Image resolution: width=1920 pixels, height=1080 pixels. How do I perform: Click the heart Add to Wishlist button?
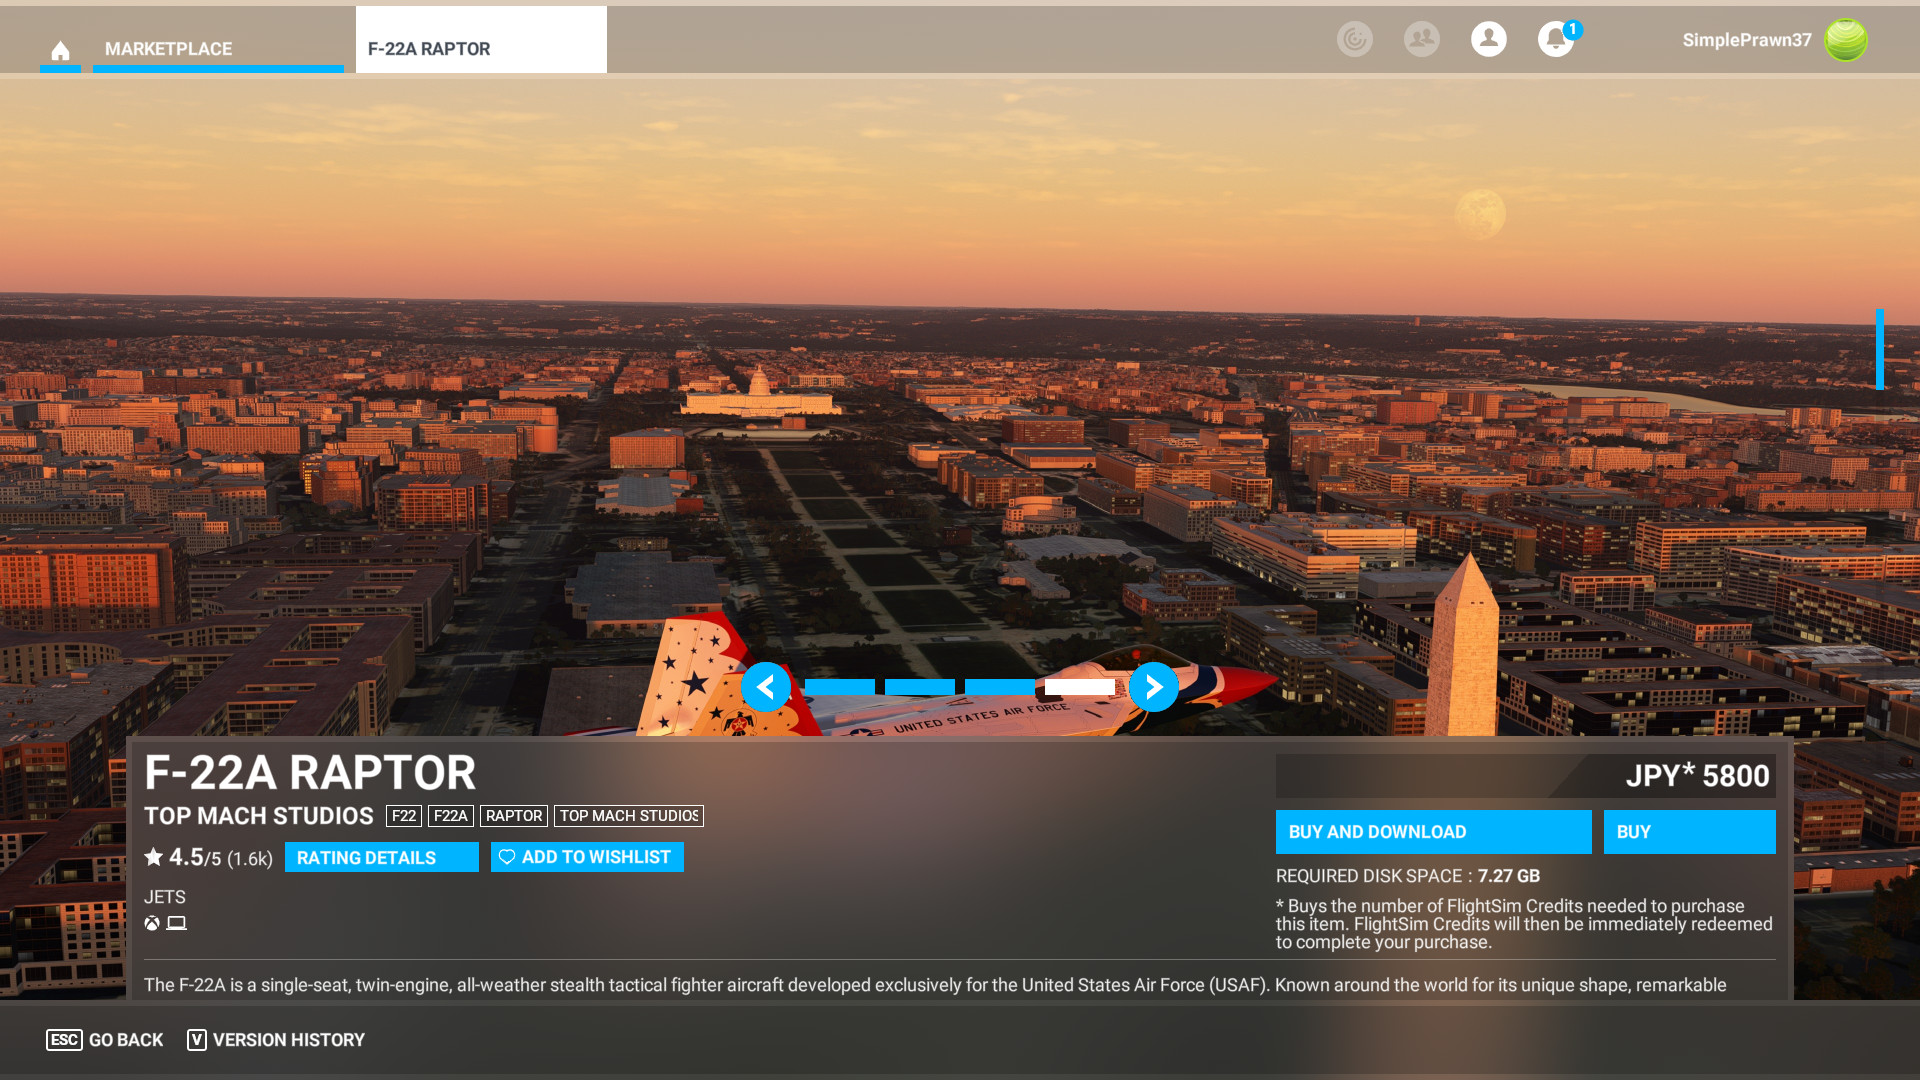click(x=587, y=857)
